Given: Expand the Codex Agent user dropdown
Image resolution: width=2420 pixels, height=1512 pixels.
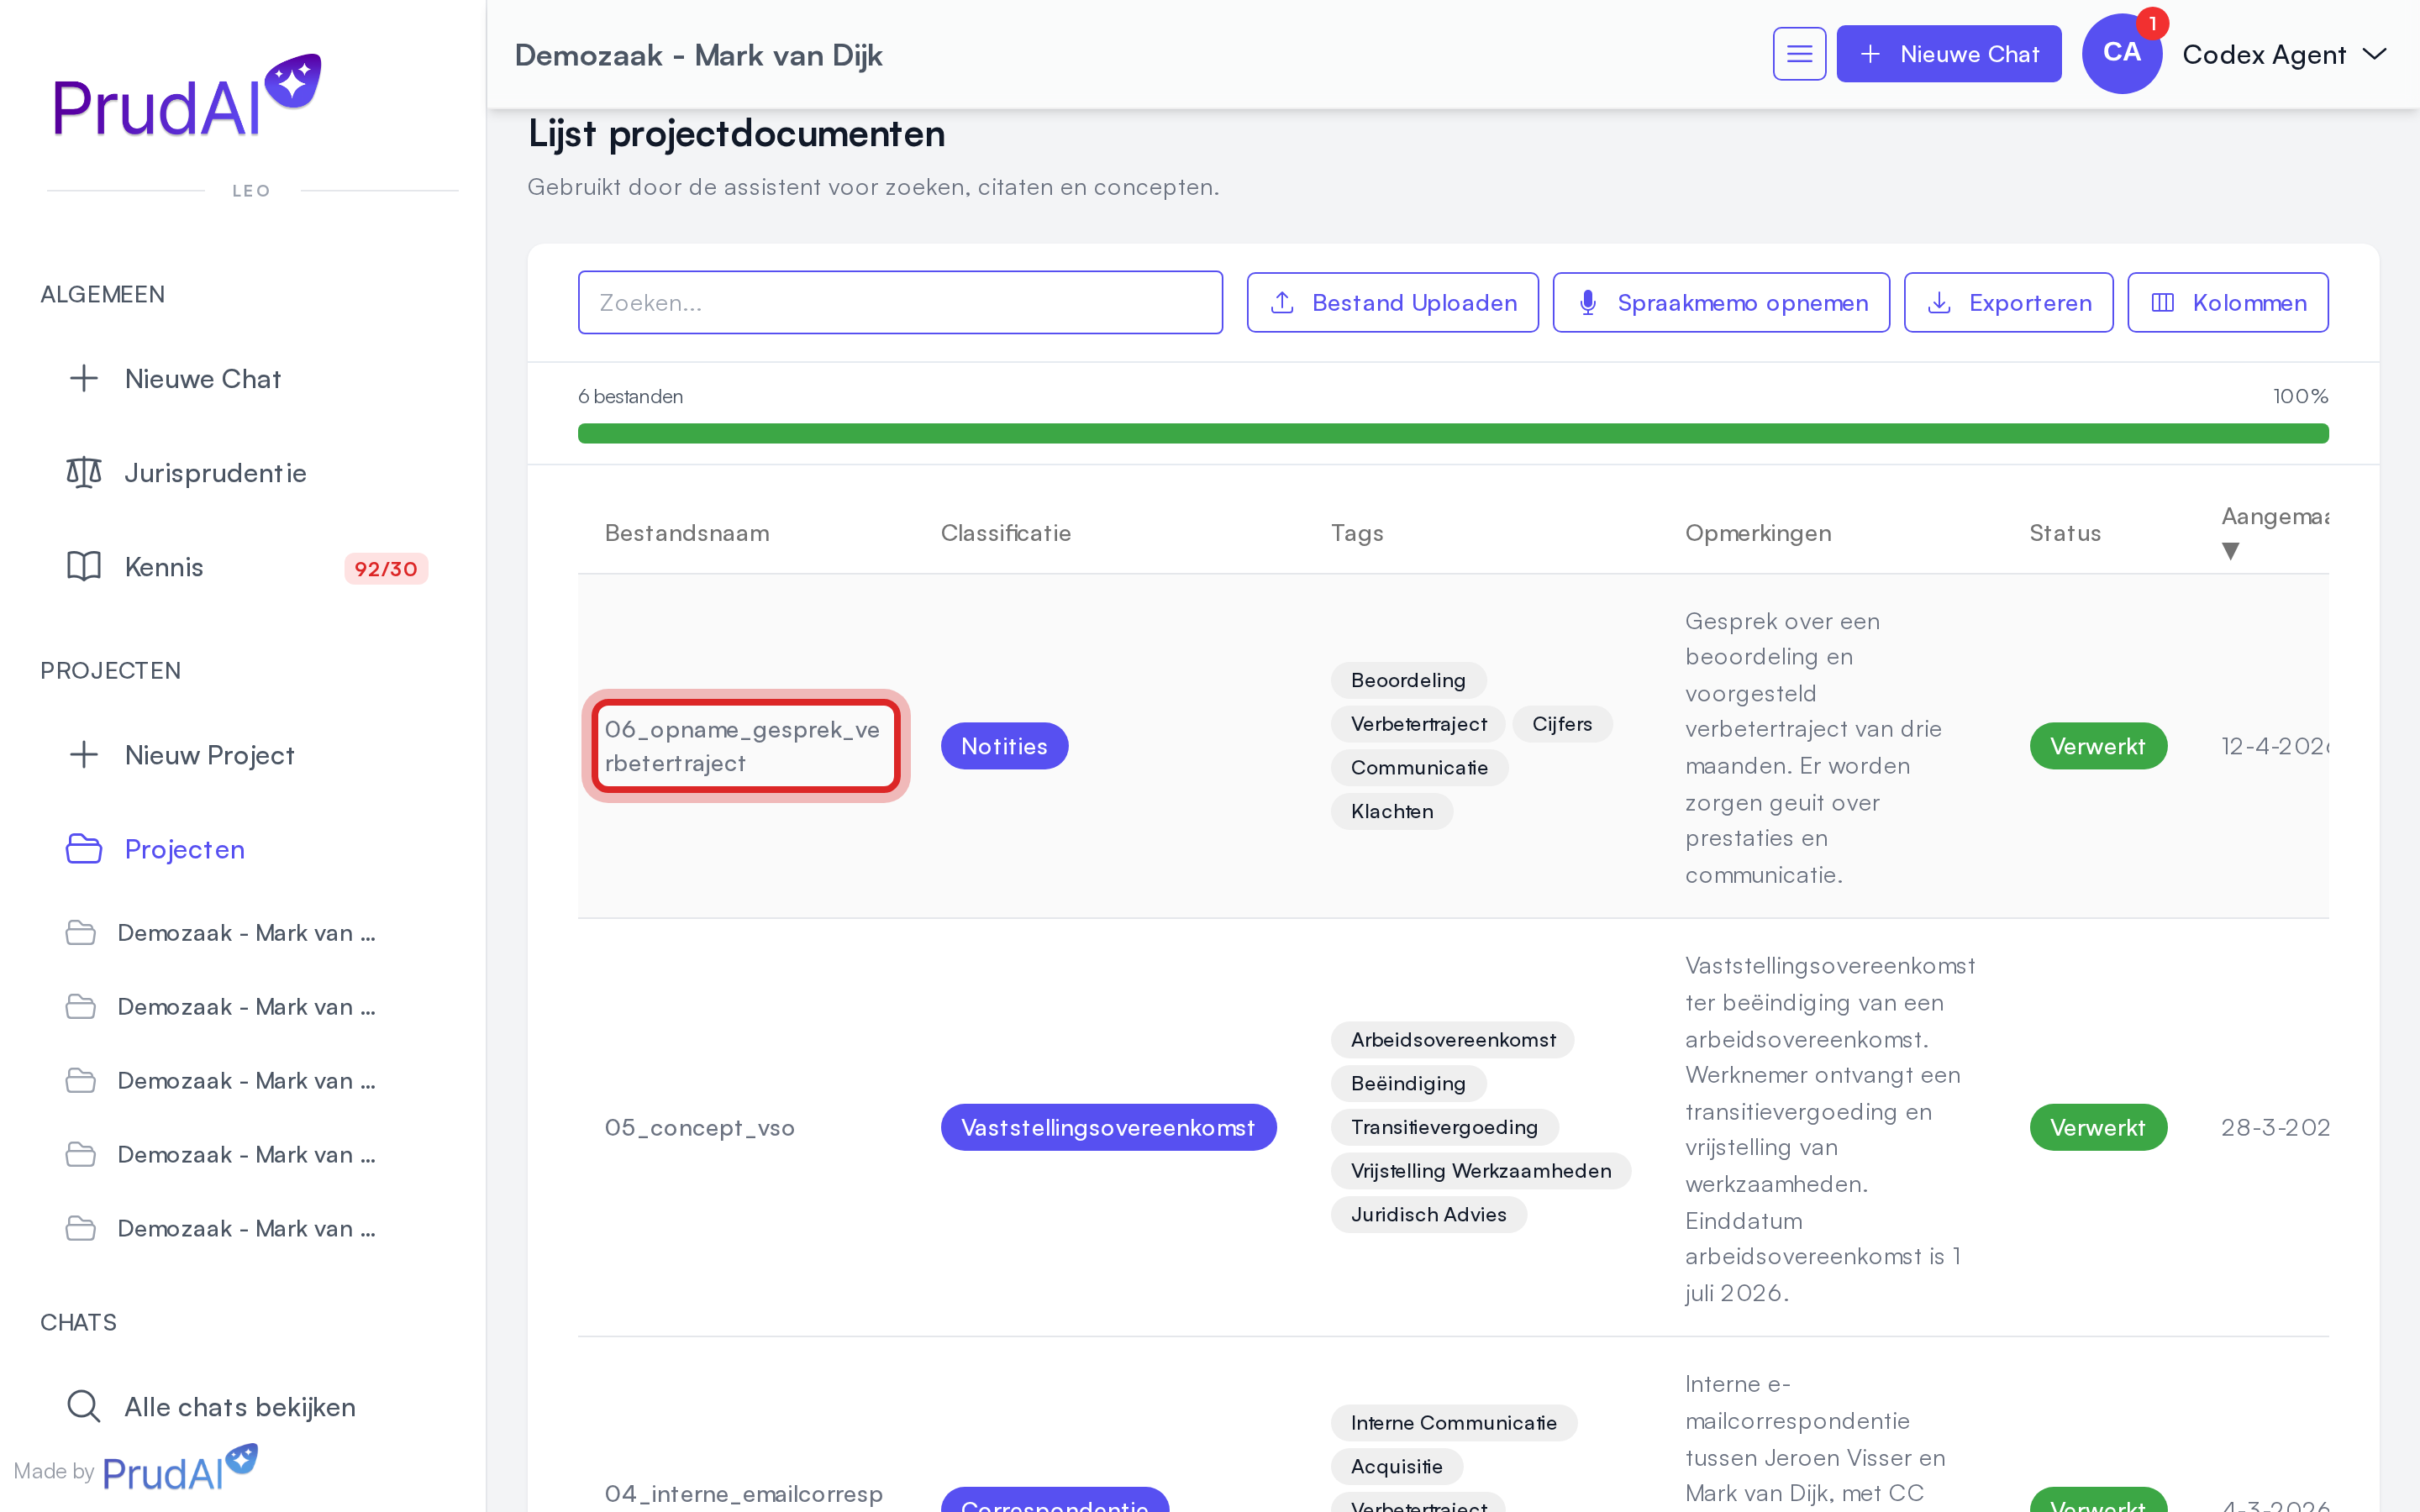Looking at the screenshot, I should coord(2284,54).
